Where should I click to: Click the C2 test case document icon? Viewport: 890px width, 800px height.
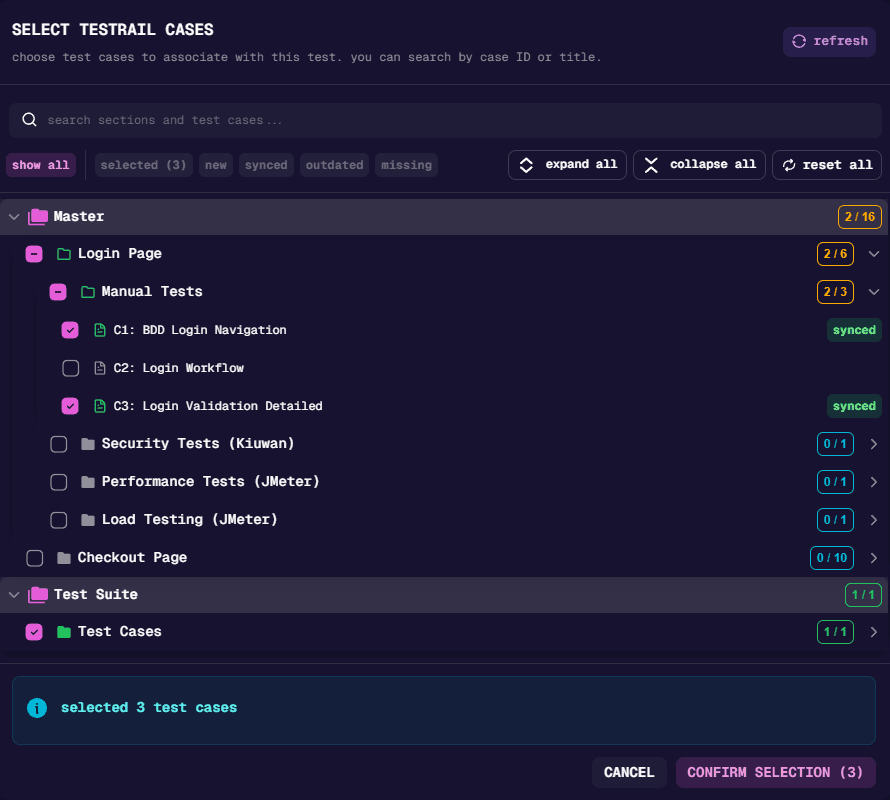point(100,368)
